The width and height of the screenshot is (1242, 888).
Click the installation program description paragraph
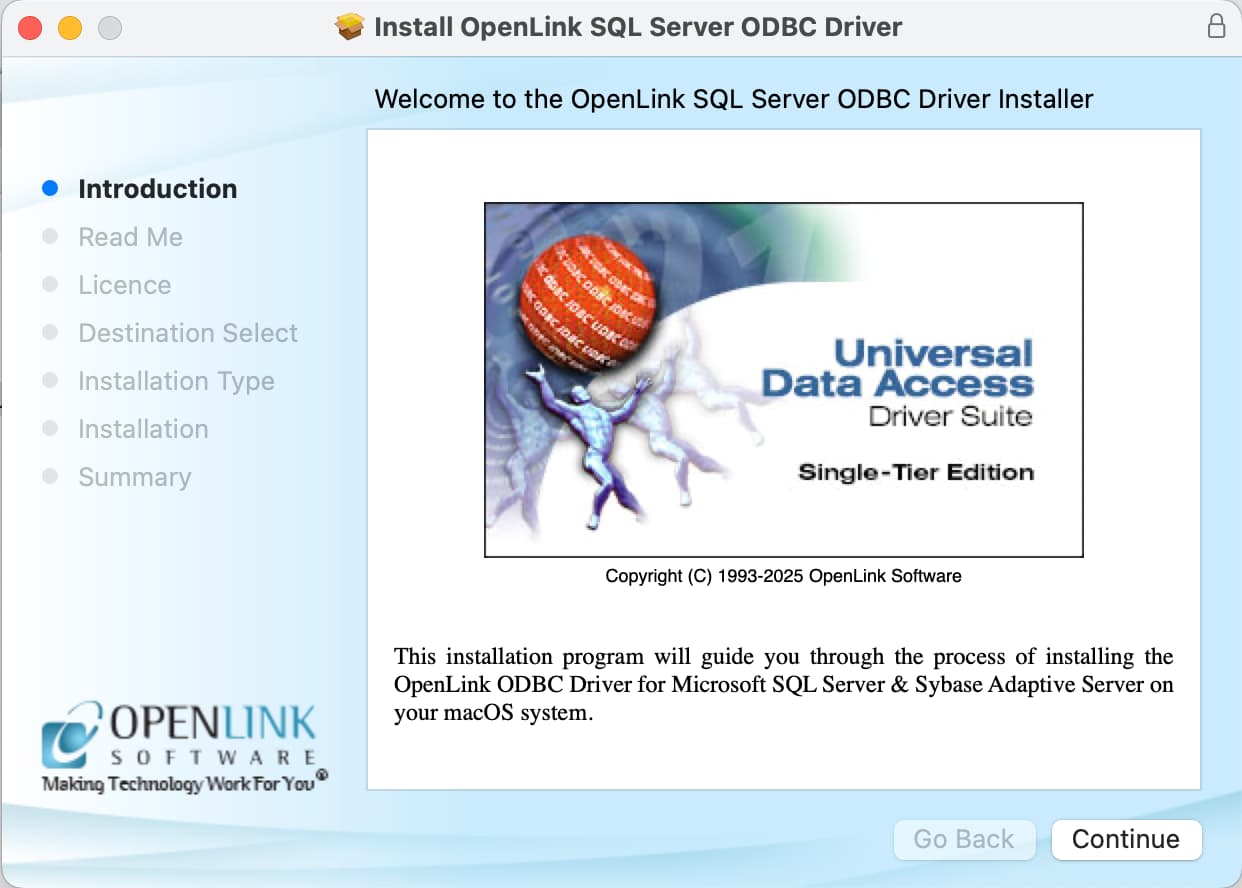pyautogui.click(x=783, y=685)
